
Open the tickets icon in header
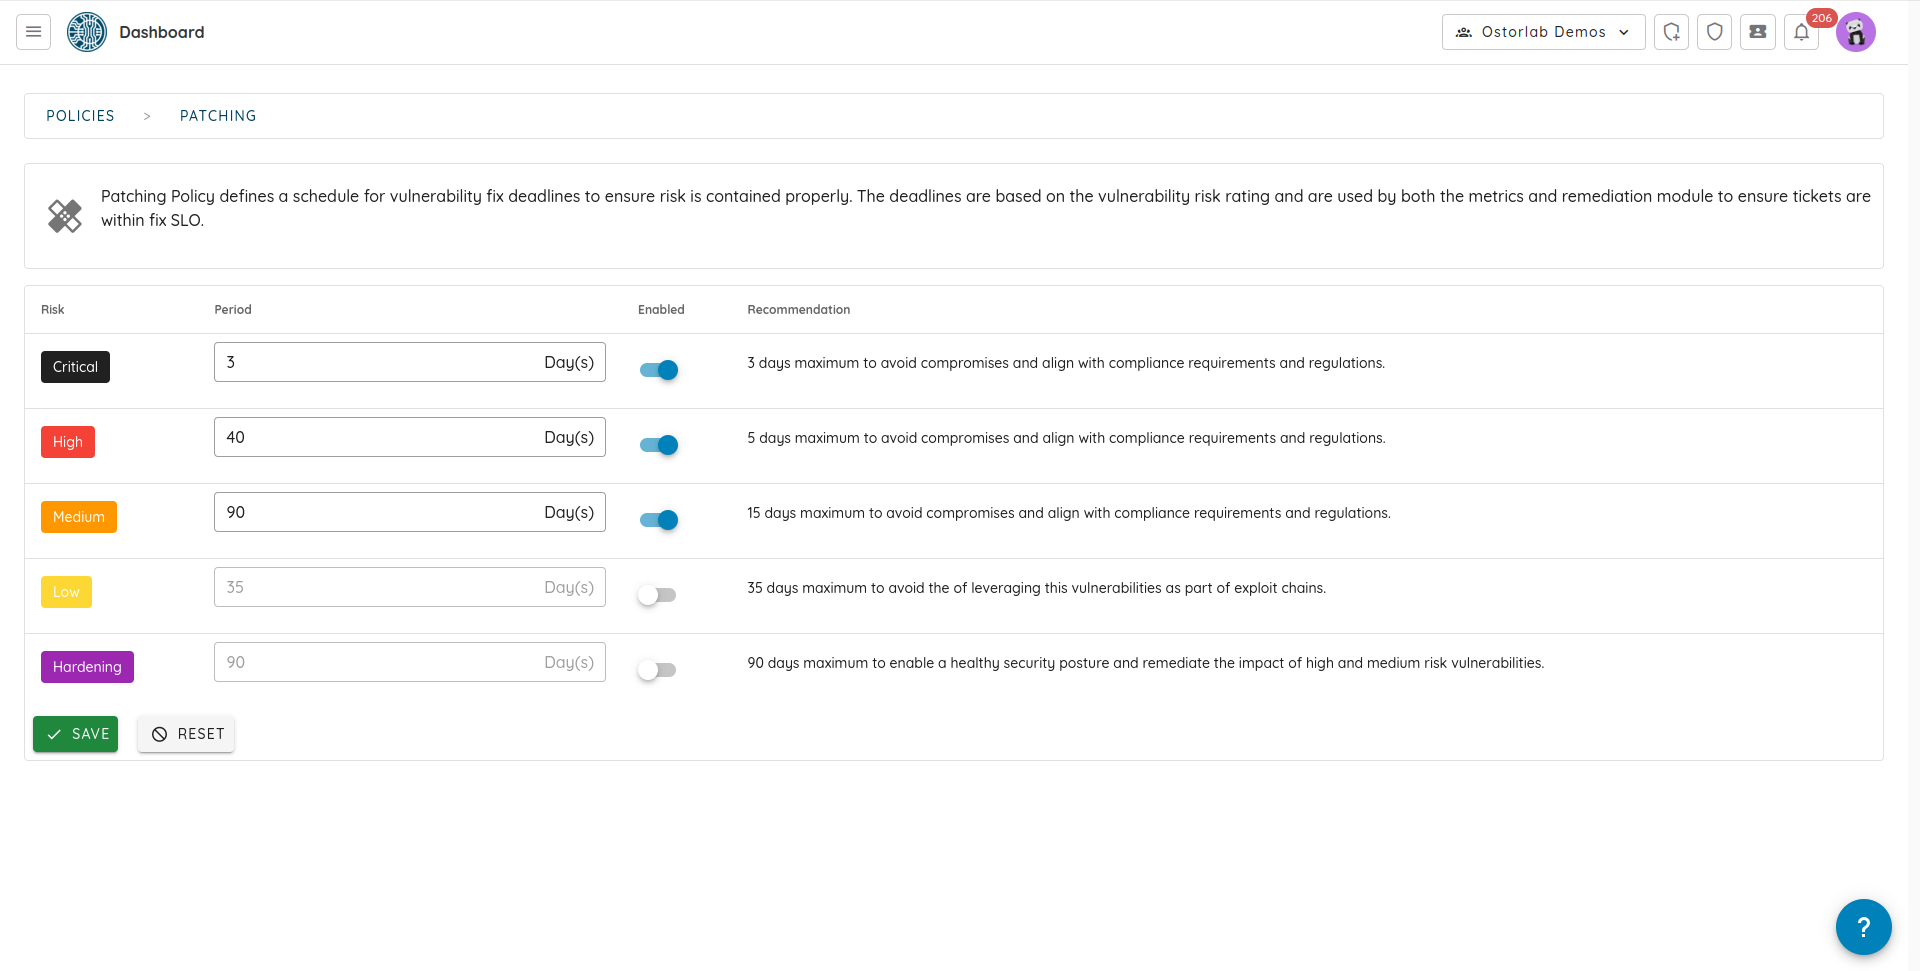[1757, 32]
